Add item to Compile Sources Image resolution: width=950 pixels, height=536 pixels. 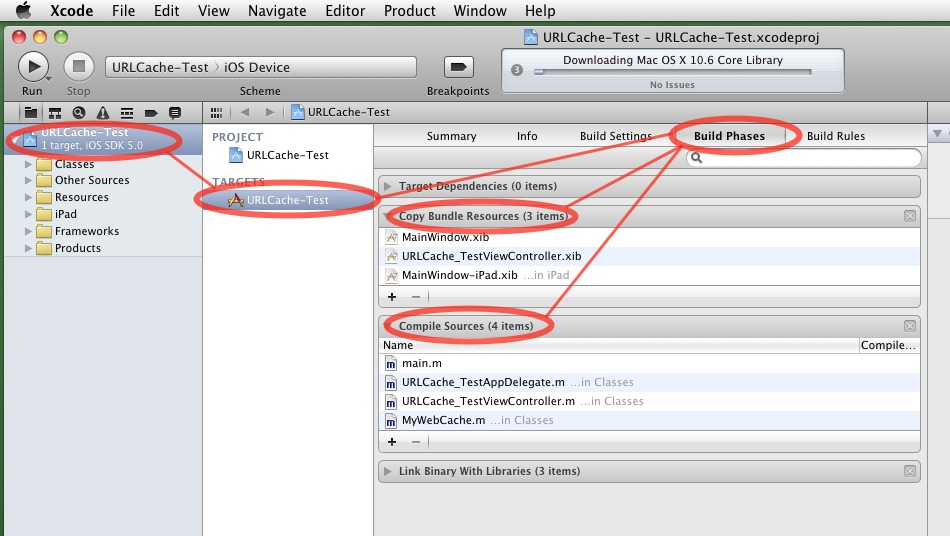392,442
